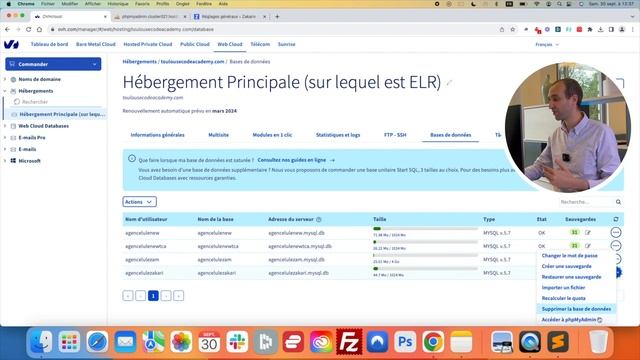The width and height of the screenshot is (640, 360).
Task: Expand E-mails section in sidebar
Action: (x=5, y=149)
